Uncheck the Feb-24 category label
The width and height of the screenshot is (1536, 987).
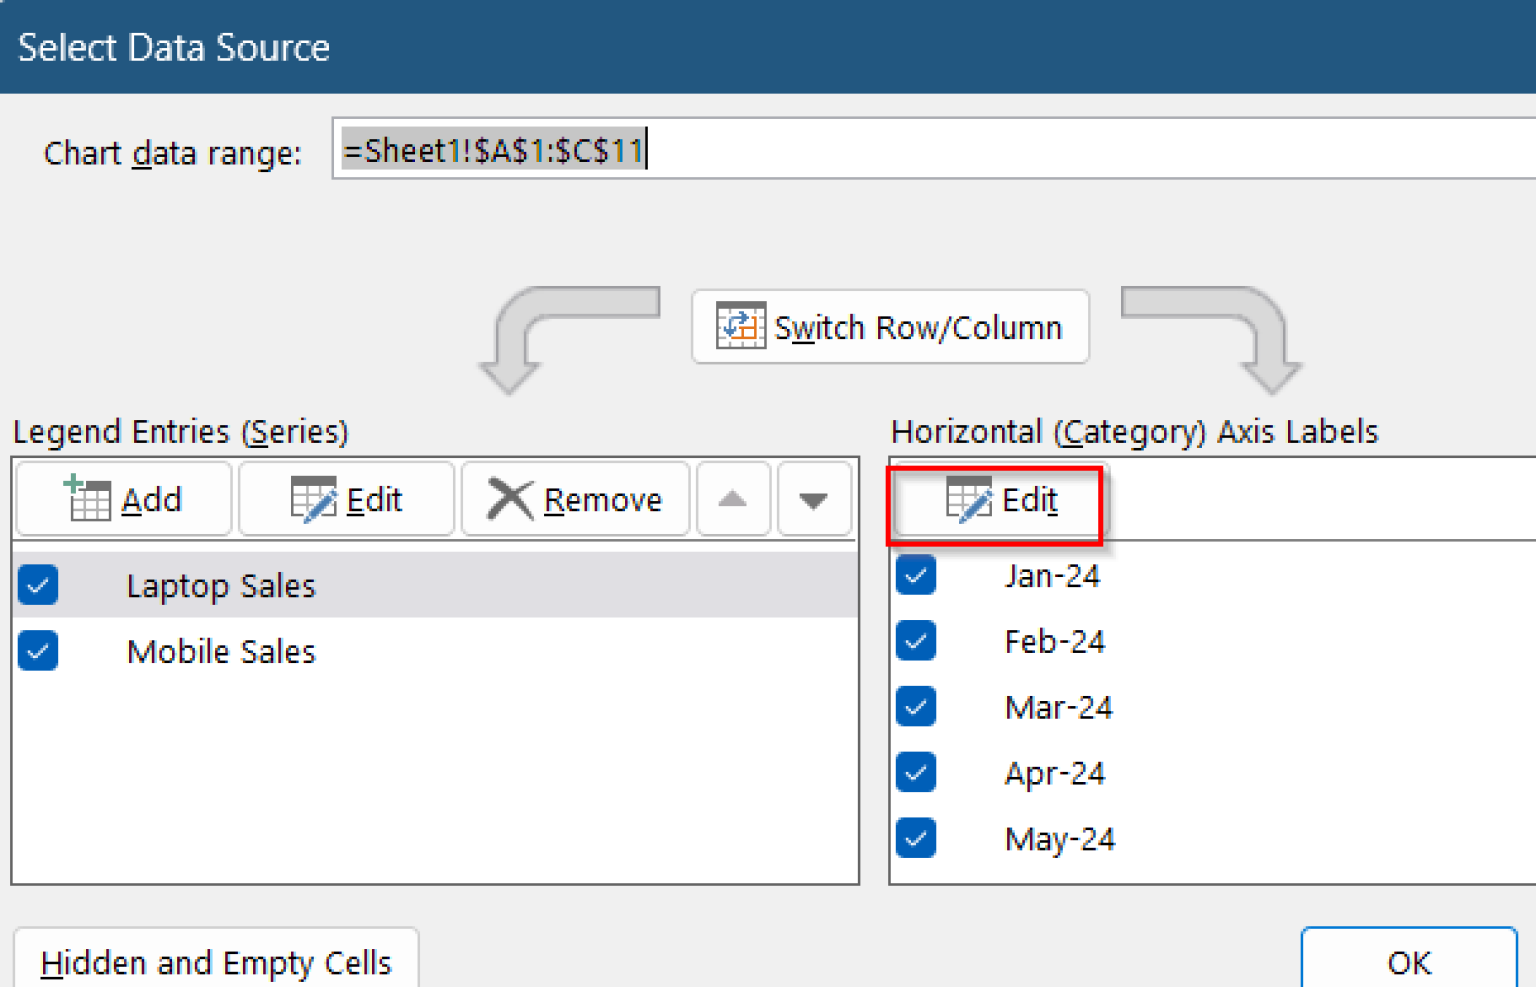tap(916, 641)
